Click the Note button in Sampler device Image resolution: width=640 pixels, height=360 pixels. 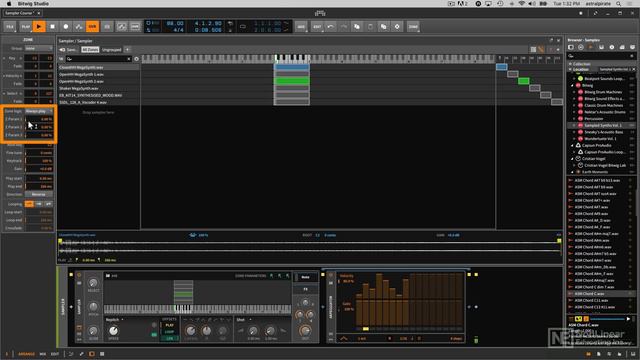[x=305, y=278]
